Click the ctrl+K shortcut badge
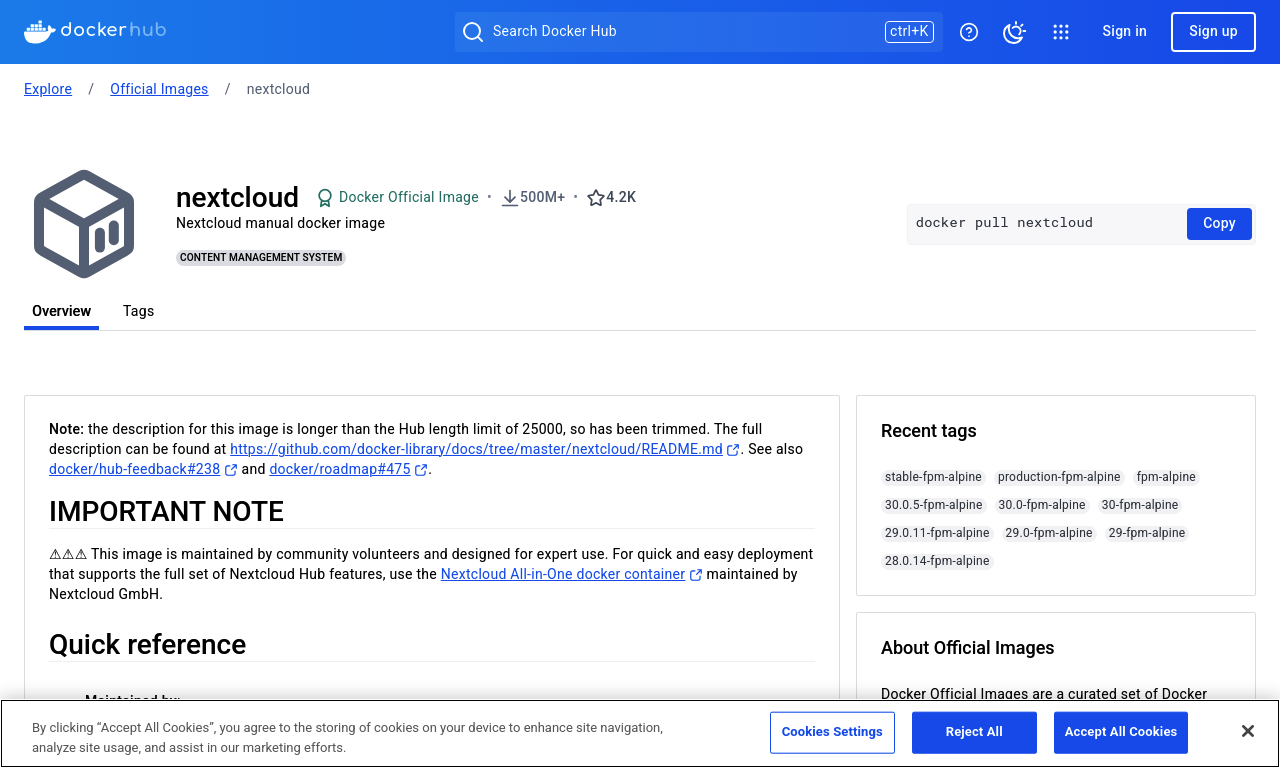The width and height of the screenshot is (1280, 768). click(x=909, y=32)
